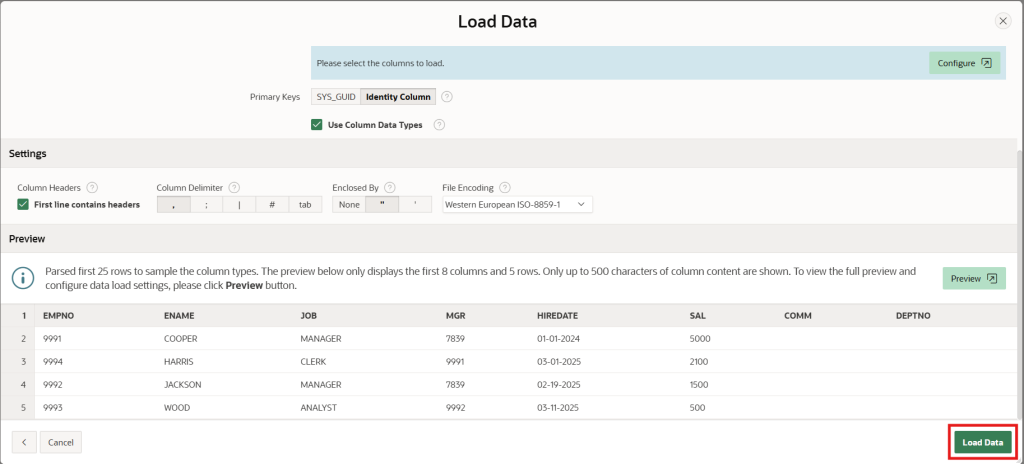Click the Column Headers help icon
The height and width of the screenshot is (464, 1024).
(x=92, y=188)
